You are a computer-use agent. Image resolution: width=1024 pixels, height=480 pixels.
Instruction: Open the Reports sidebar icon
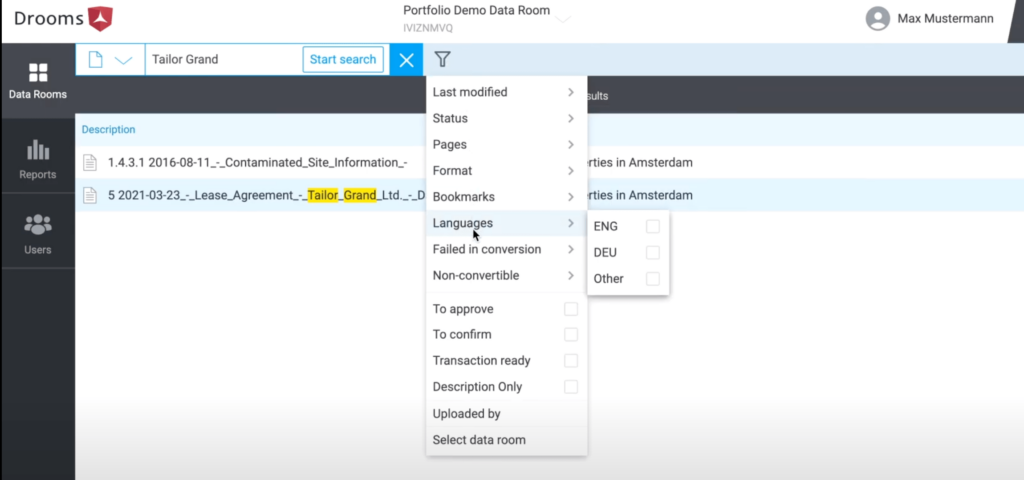point(38,159)
